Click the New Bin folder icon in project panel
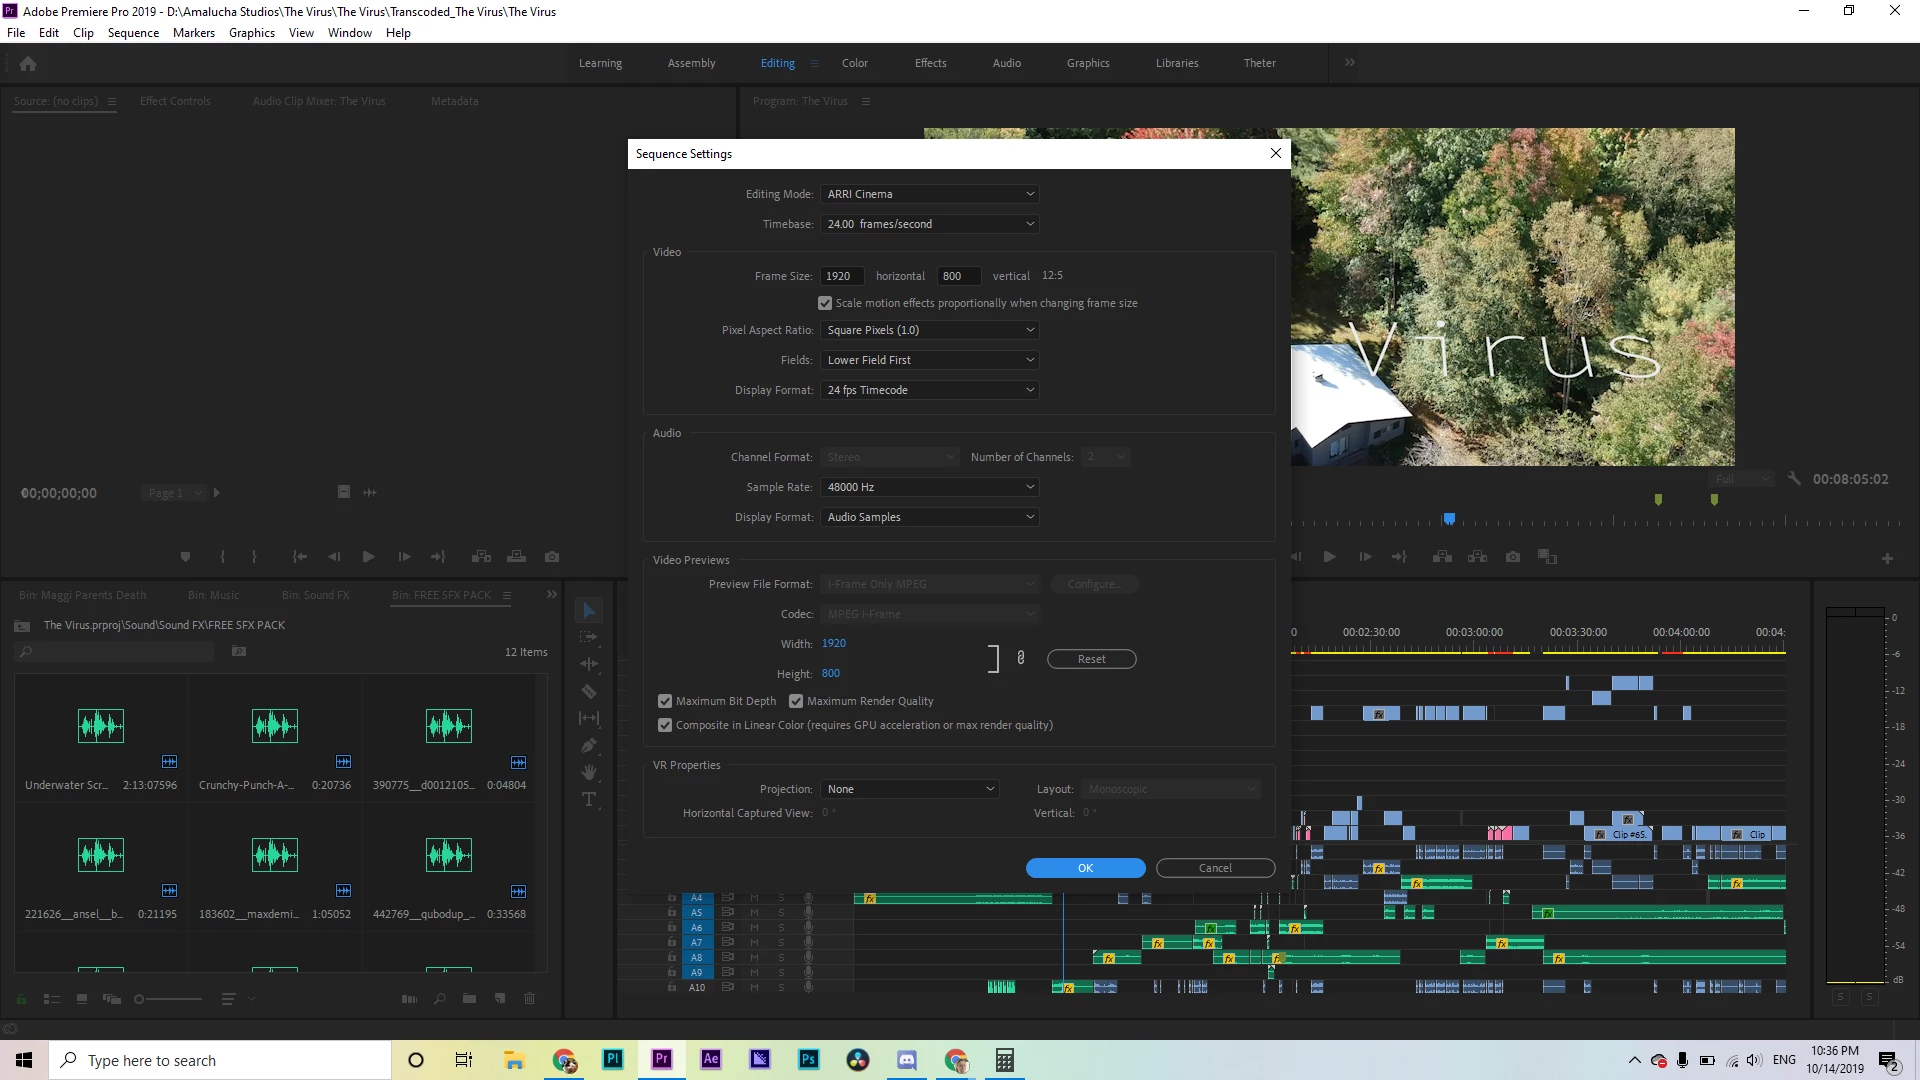The image size is (1920, 1080). coord(469,998)
